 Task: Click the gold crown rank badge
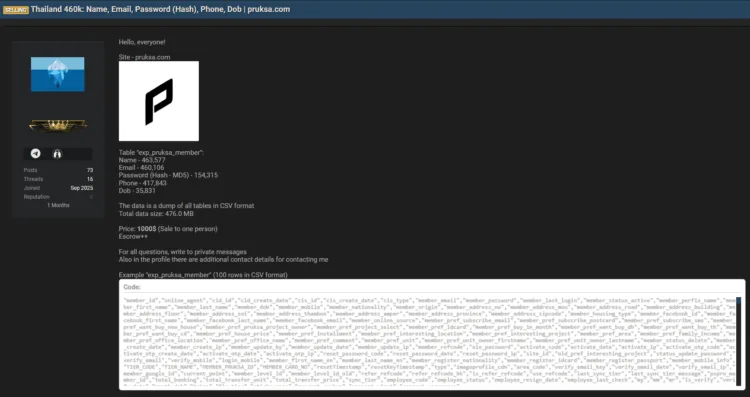click(58, 125)
